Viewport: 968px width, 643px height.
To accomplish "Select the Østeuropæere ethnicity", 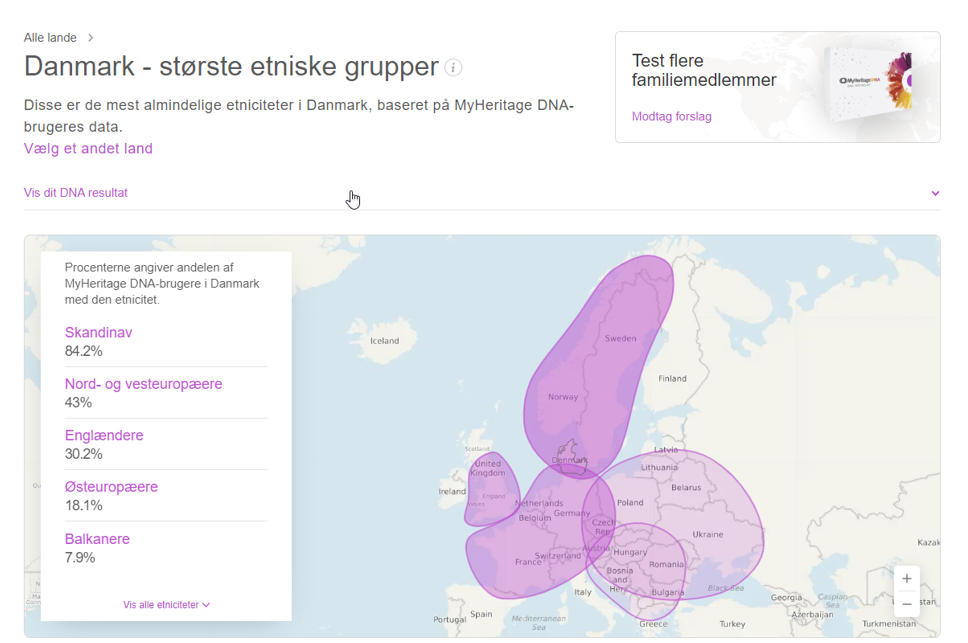I will [x=111, y=487].
